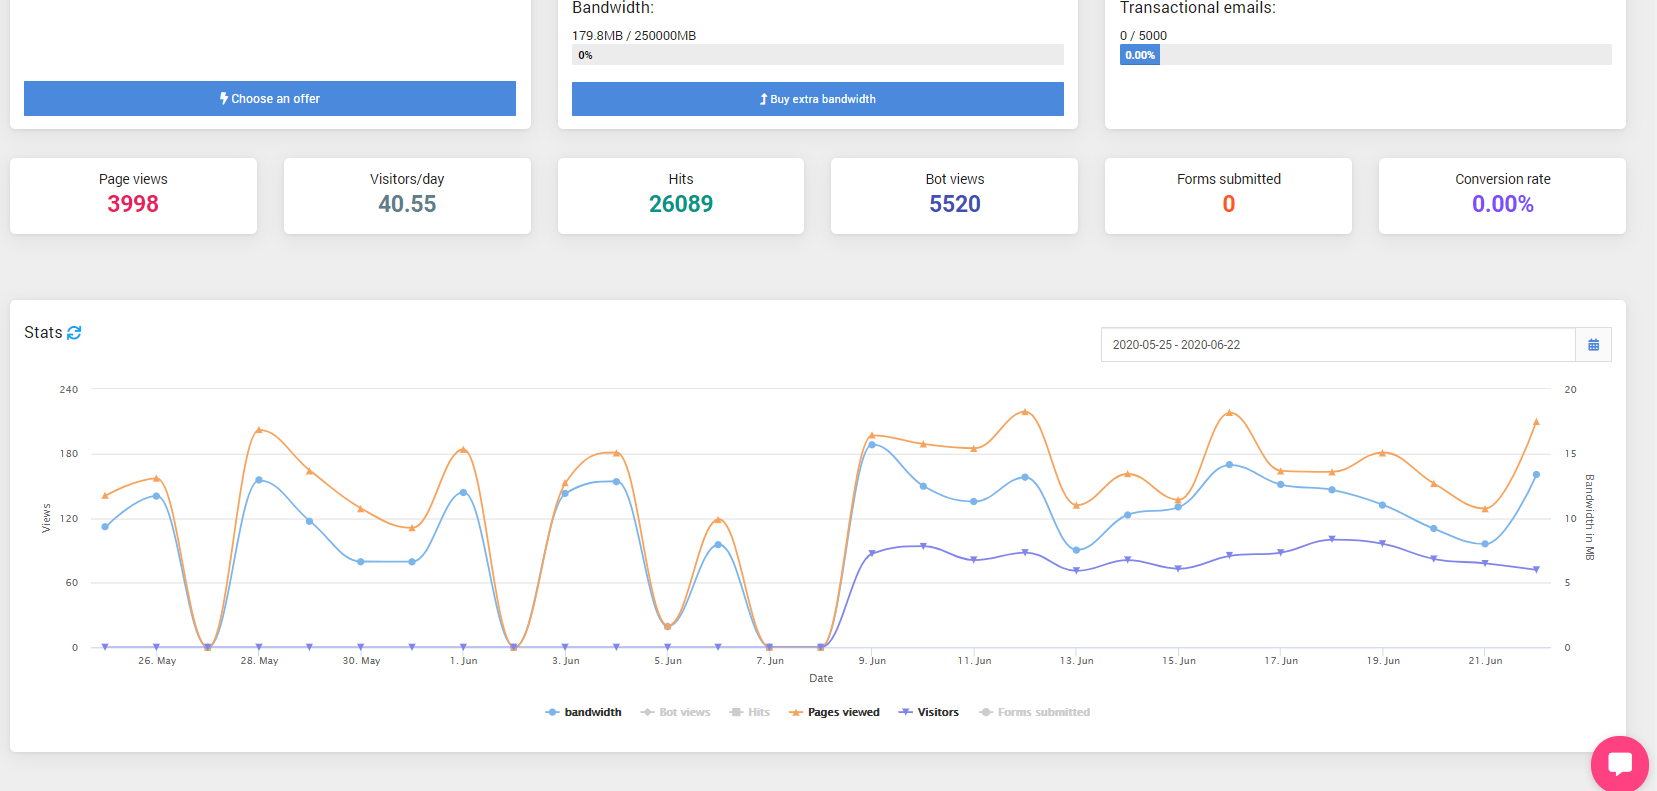Click the 15. Jun axis label
The width and height of the screenshot is (1657, 791).
tap(1179, 661)
